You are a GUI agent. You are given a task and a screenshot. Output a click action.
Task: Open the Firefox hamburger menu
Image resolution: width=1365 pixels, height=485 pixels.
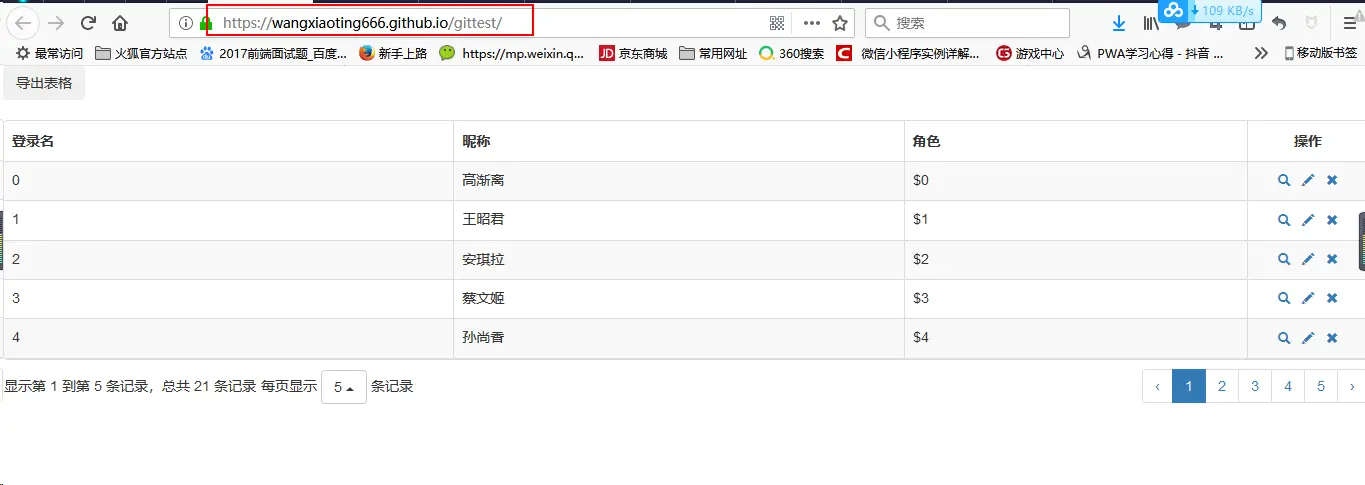(x=1350, y=23)
